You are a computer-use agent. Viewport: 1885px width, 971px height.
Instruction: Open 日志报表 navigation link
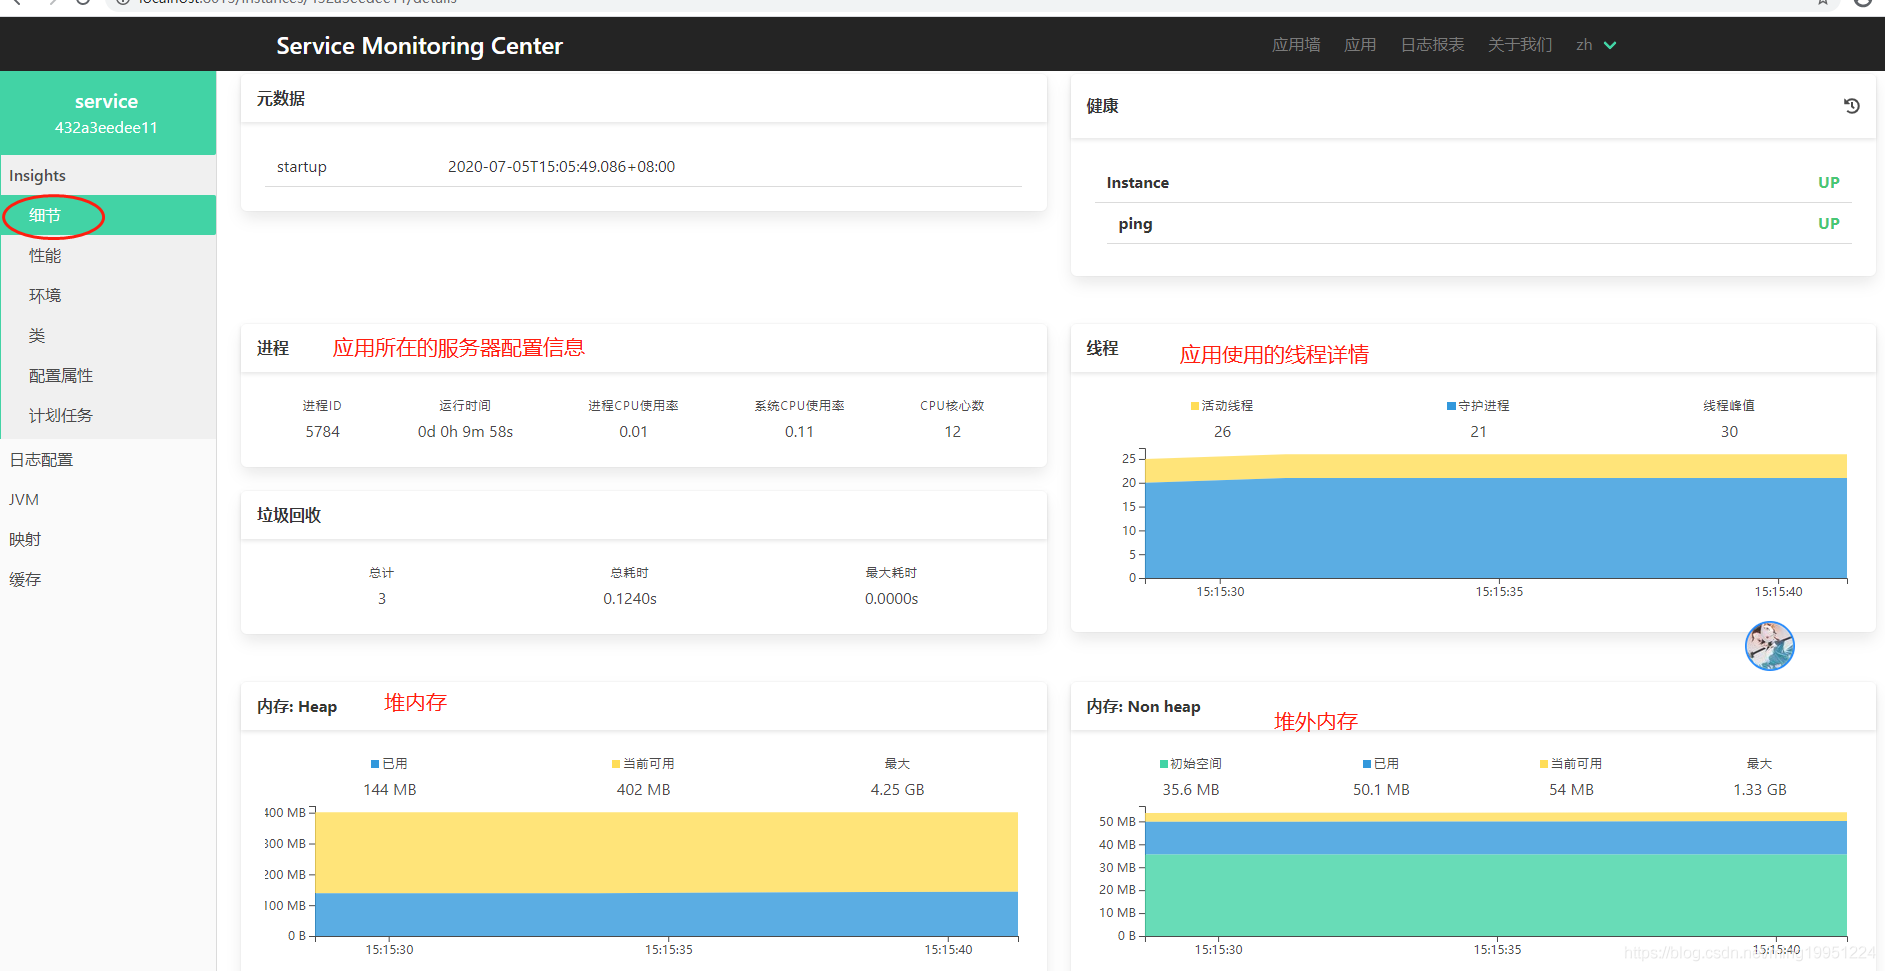point(1431,45)
